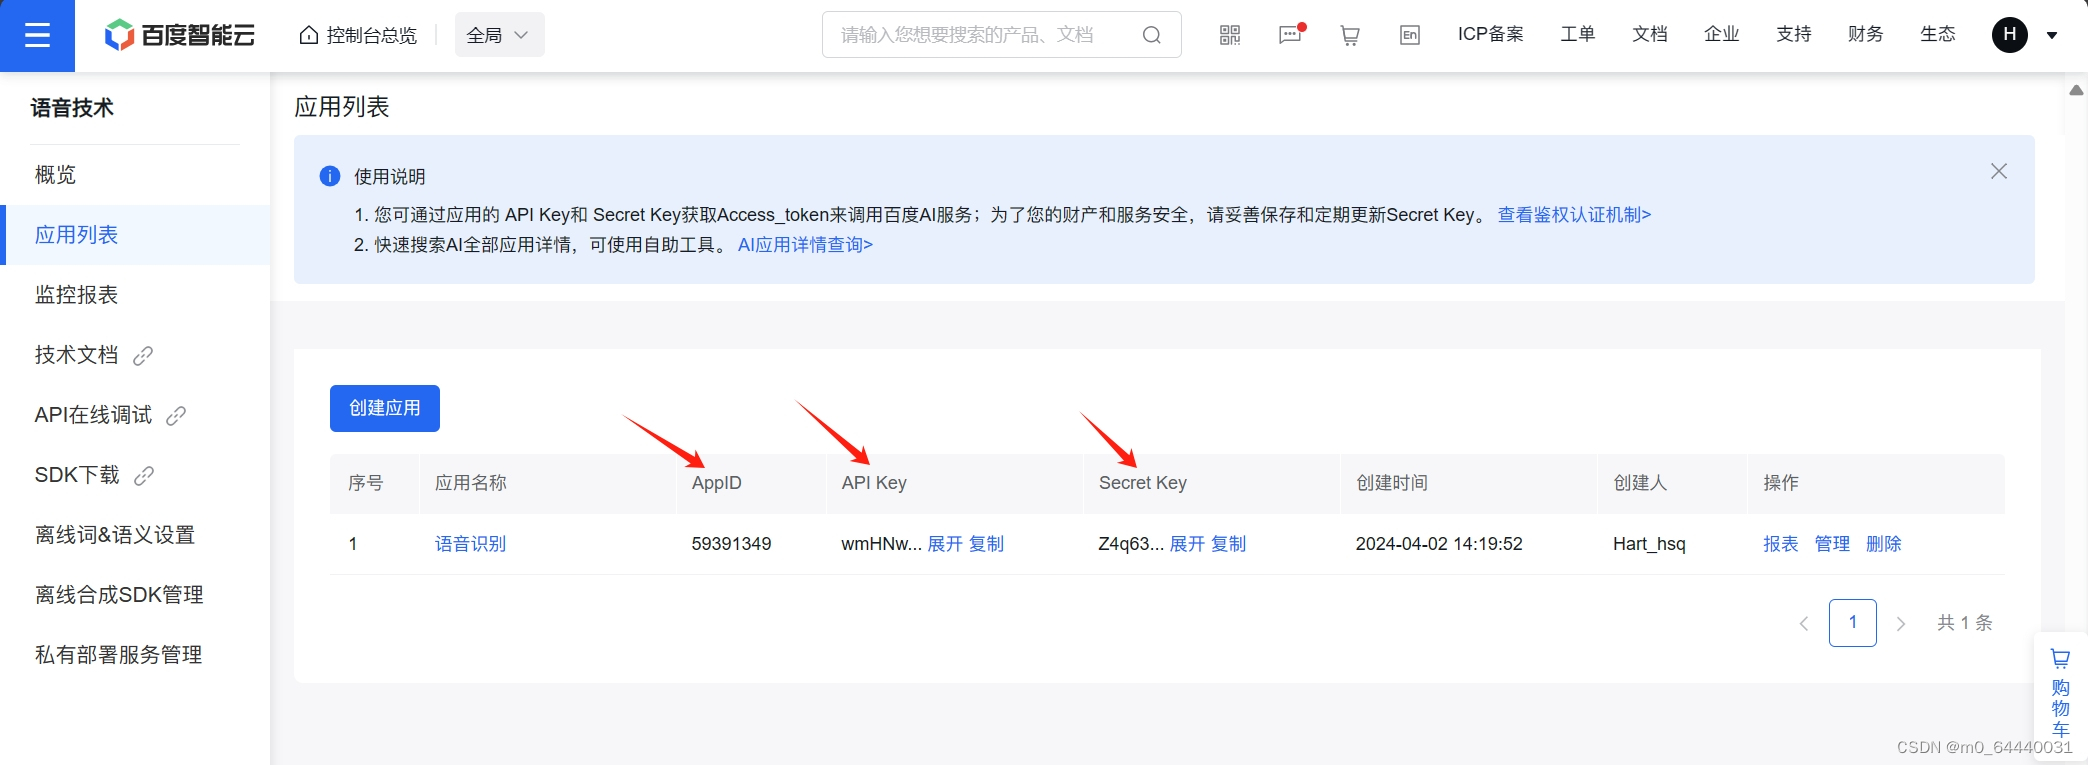Click the blue info icon beside 使用说明
The height and width of the screenshot is (765, 2088).
tap(330, 176)
